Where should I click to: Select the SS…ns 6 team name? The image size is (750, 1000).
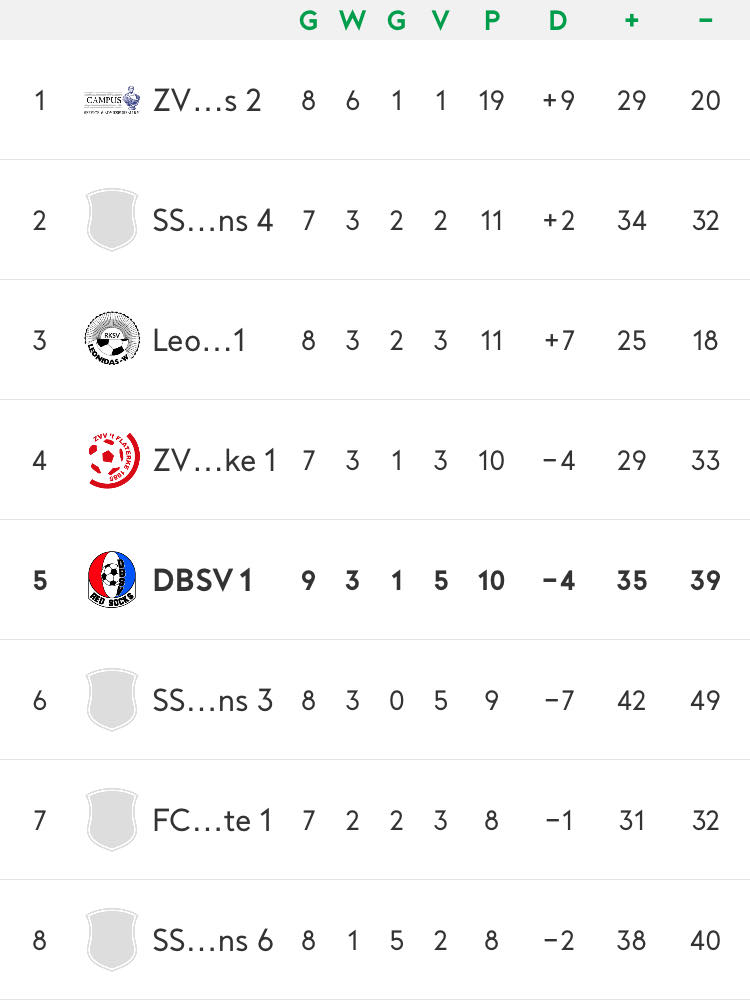coord(213,941)
